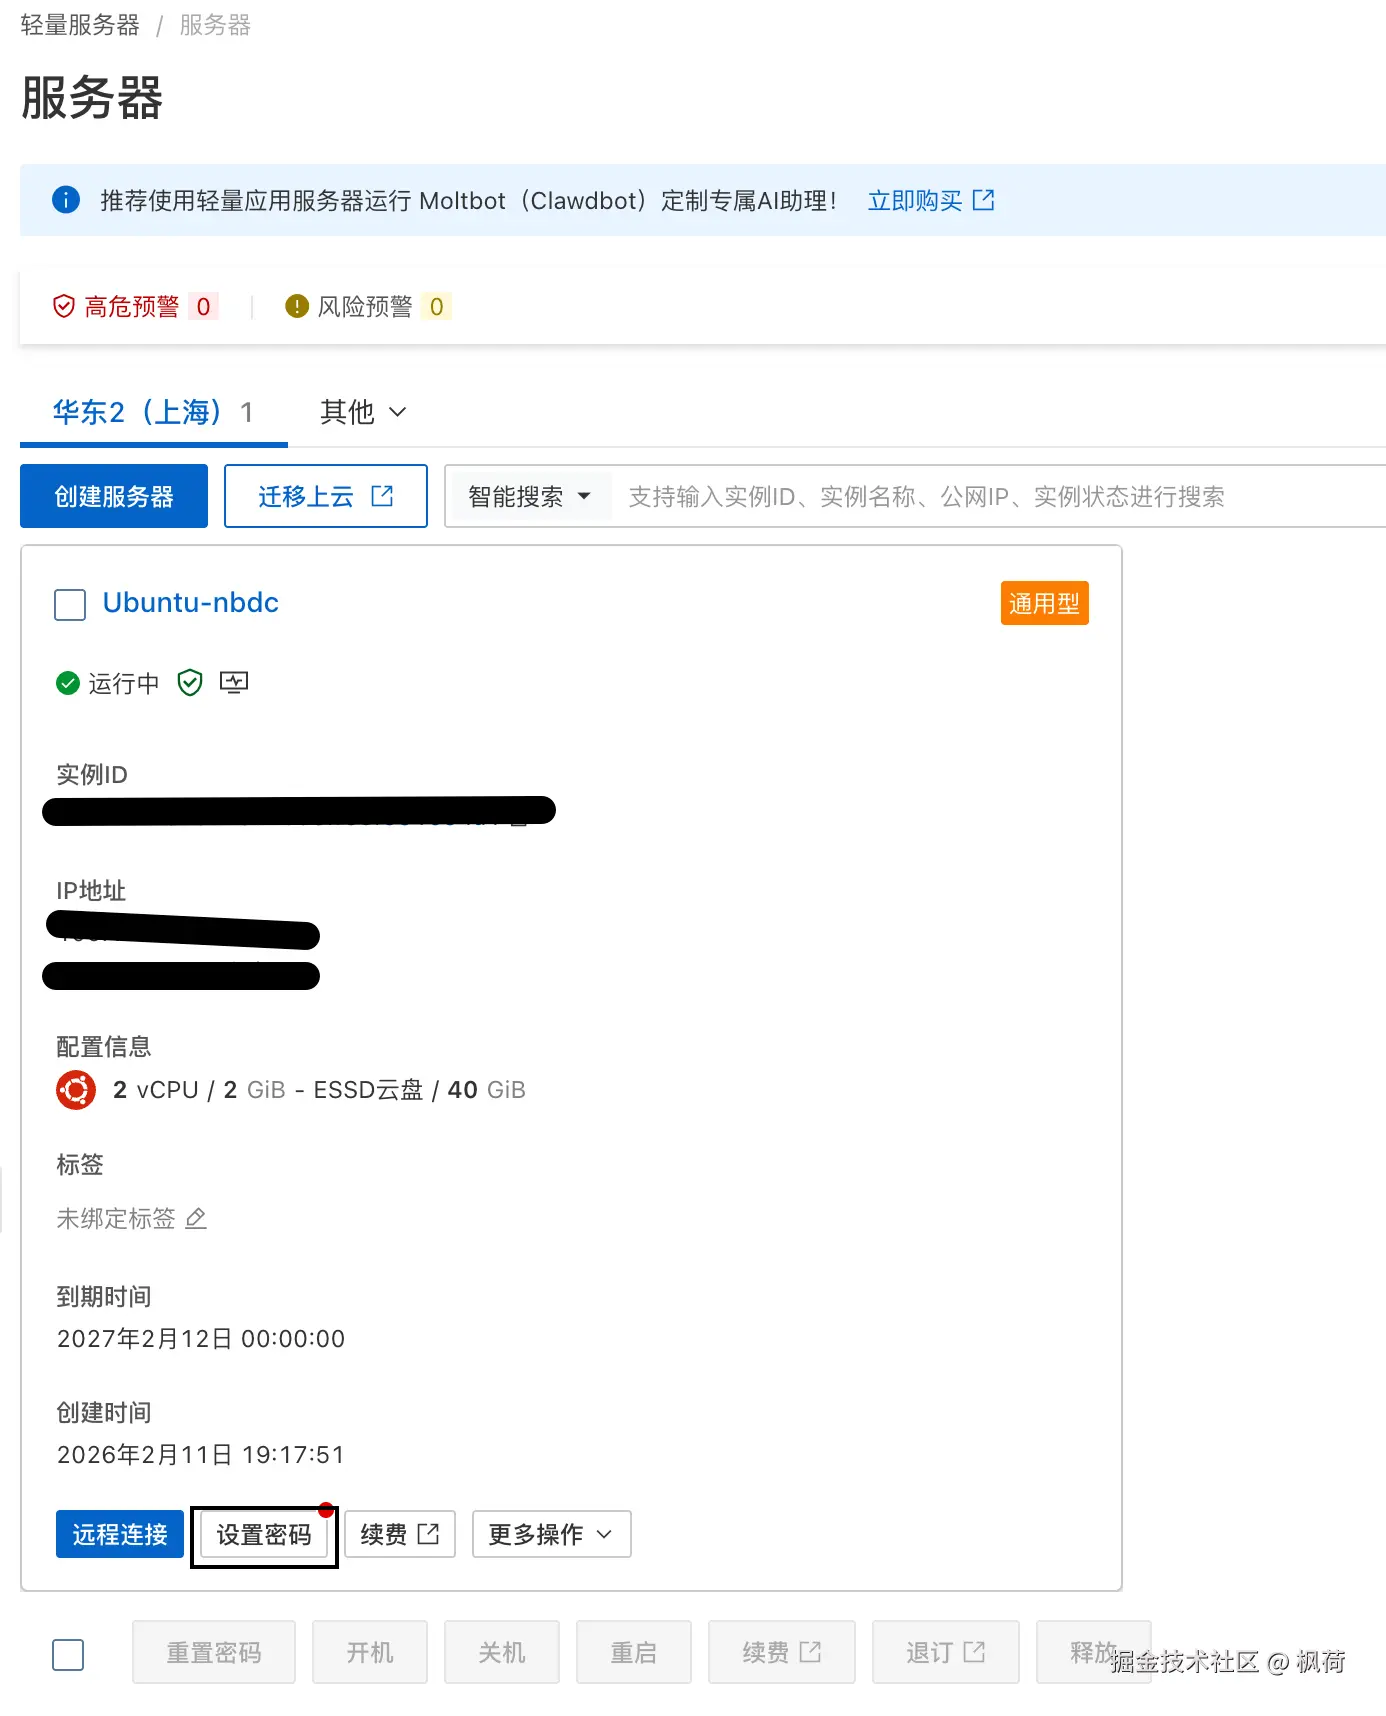Click the 迁移上云 button

(326, 496)
